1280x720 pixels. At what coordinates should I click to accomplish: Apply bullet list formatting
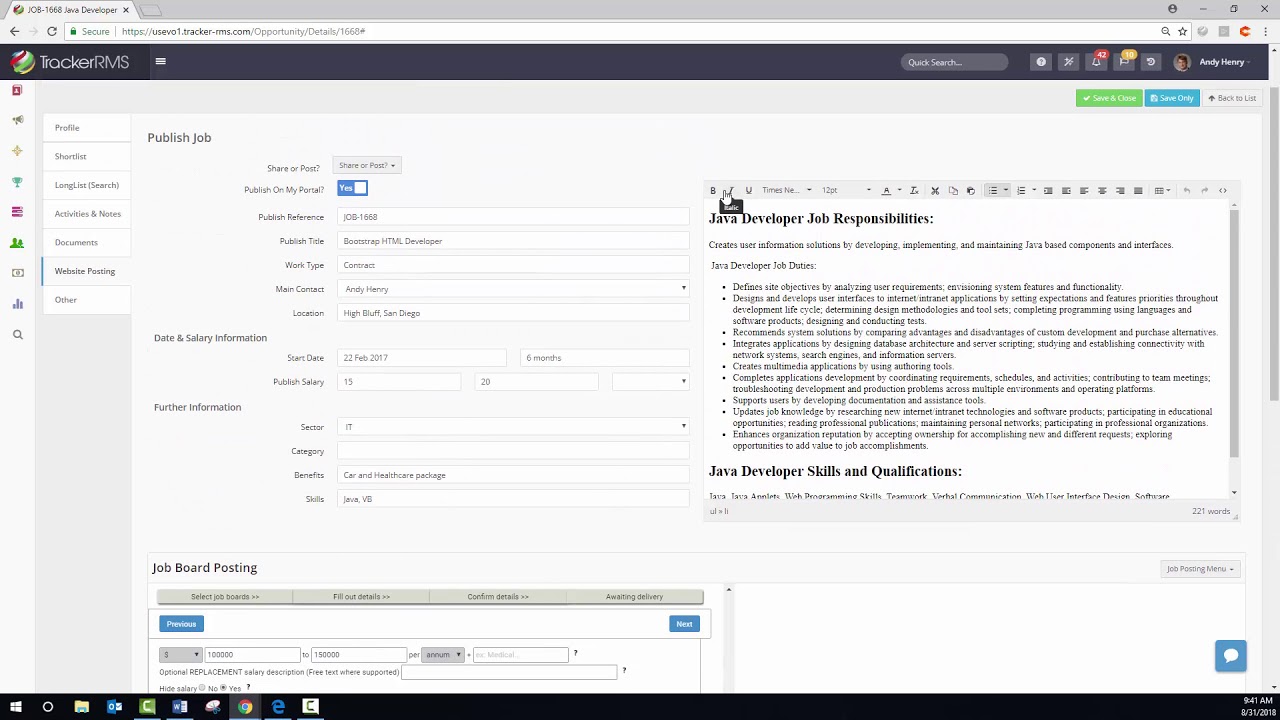992,190
